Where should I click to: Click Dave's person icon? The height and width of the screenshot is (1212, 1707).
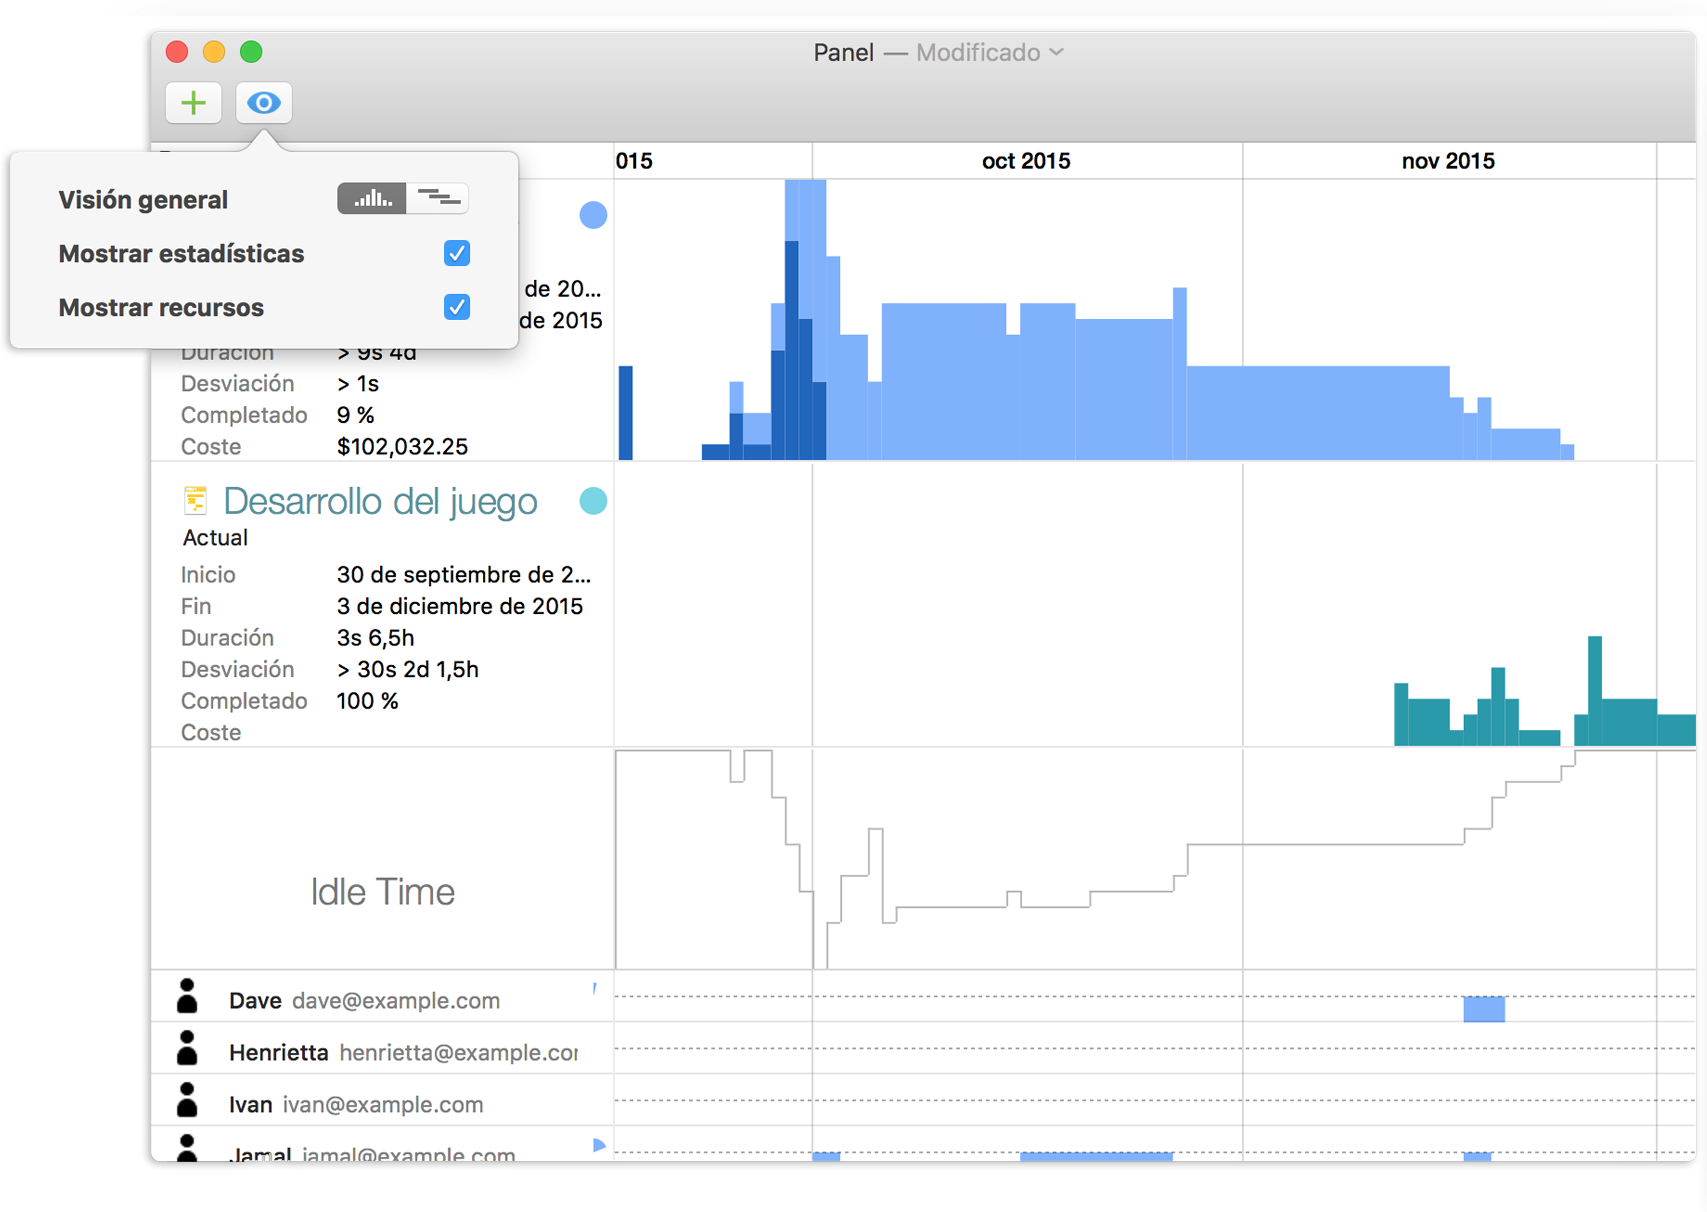tap(187, 997)
